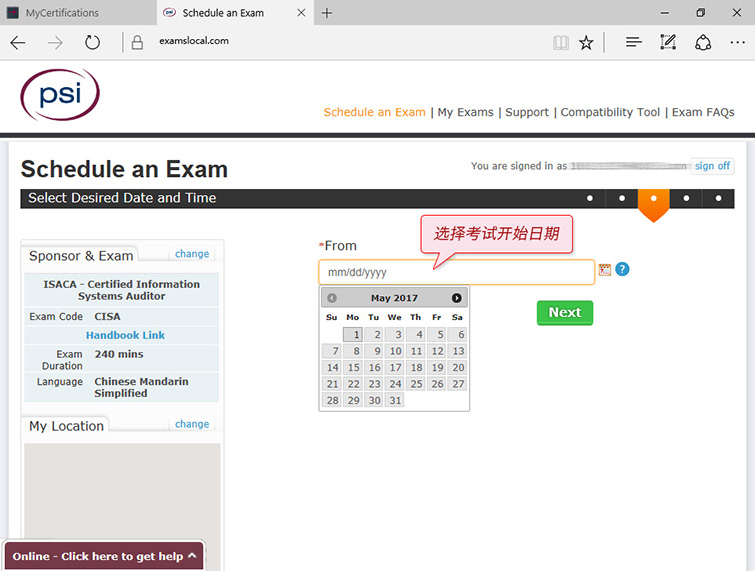This screenshot has width=755, height=571.
Task: Click the highlighted orange current step marker
Action: pos(653,205)
